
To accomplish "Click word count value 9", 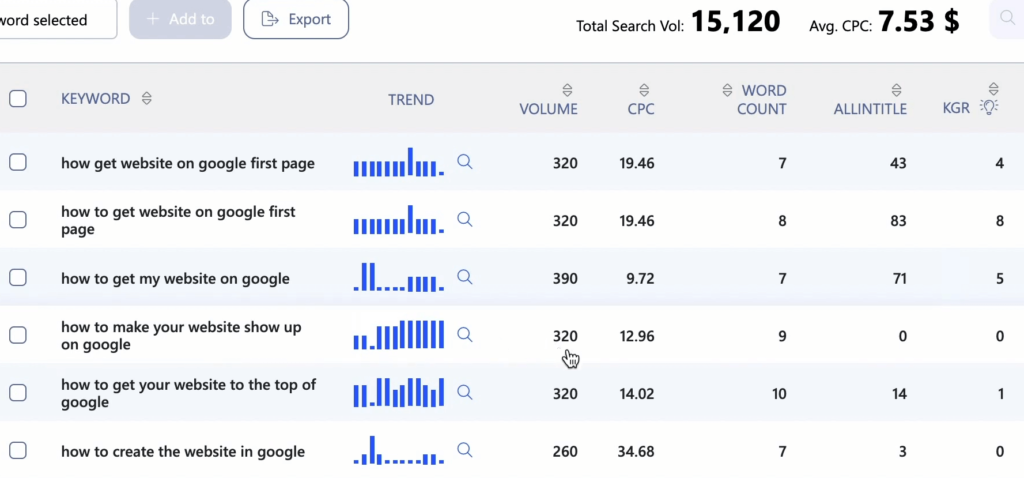I will (x=782, y=336).
